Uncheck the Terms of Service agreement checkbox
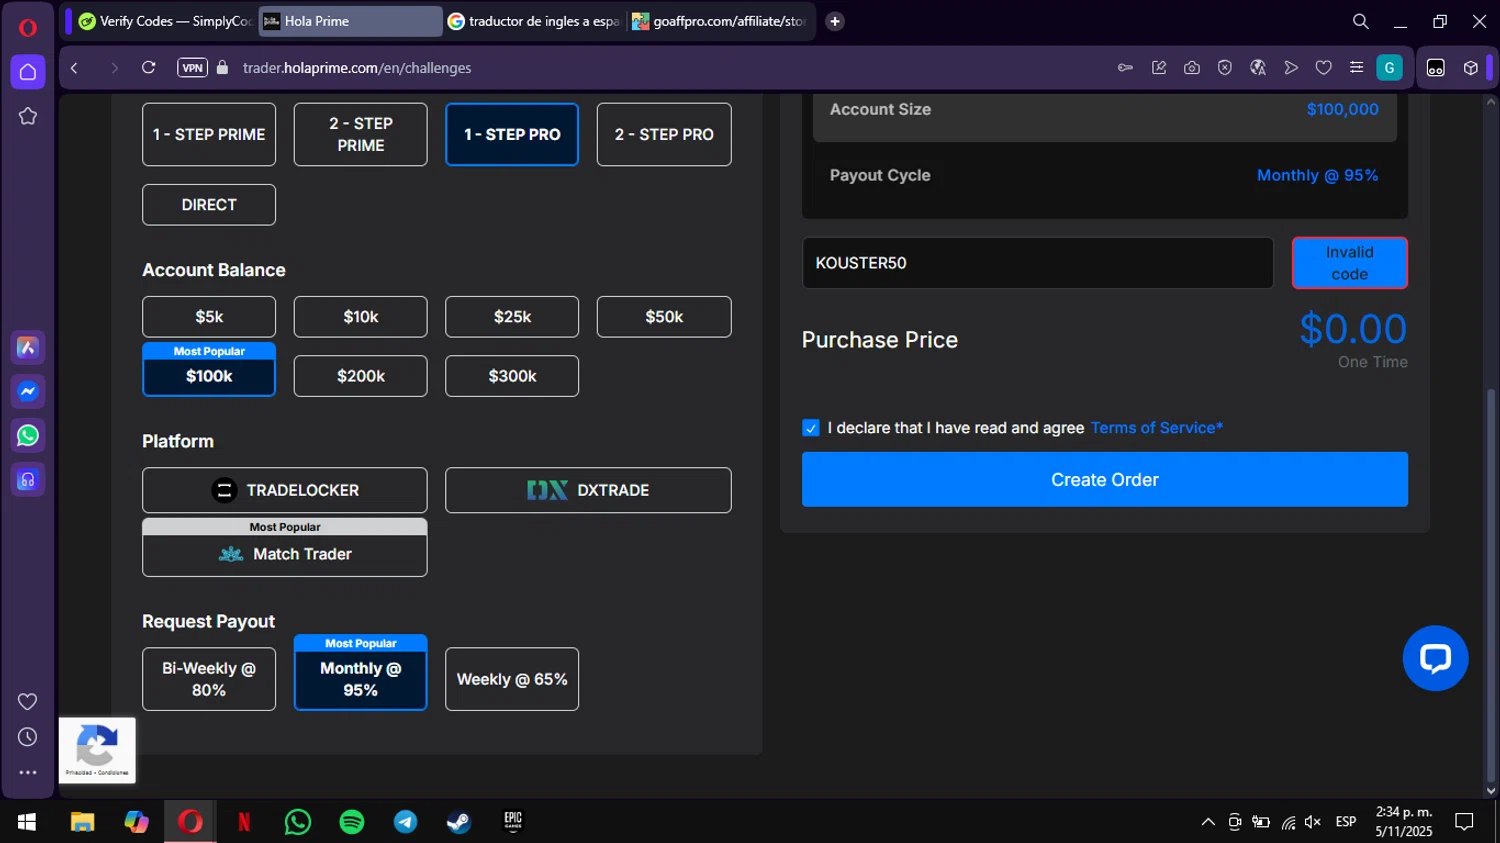Image resolution: width=1500 pixels, height=843 pixels. (811, 428)
